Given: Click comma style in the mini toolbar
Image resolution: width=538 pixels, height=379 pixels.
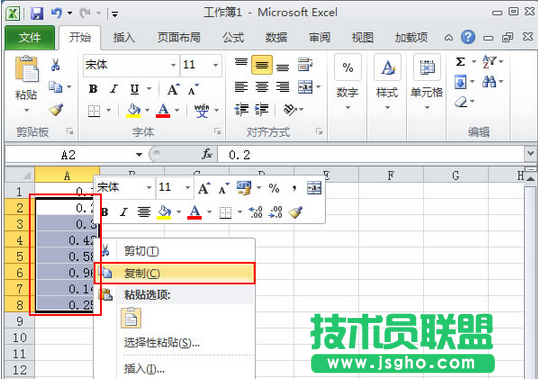Looking at the screenshot, I should click(294, 188).
